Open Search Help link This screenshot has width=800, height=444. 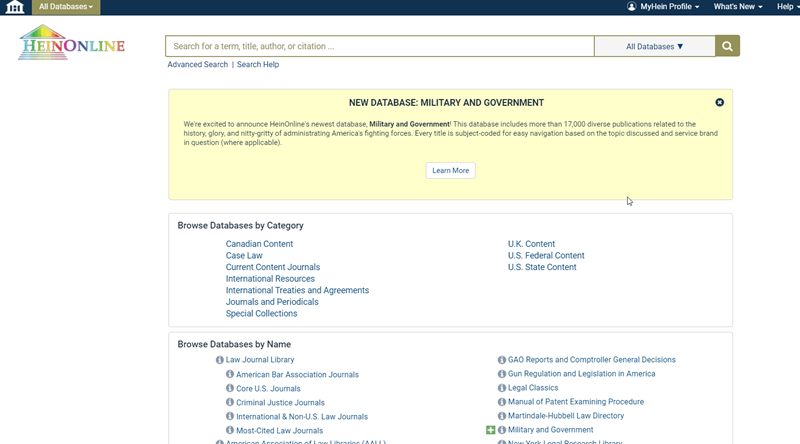258,64
